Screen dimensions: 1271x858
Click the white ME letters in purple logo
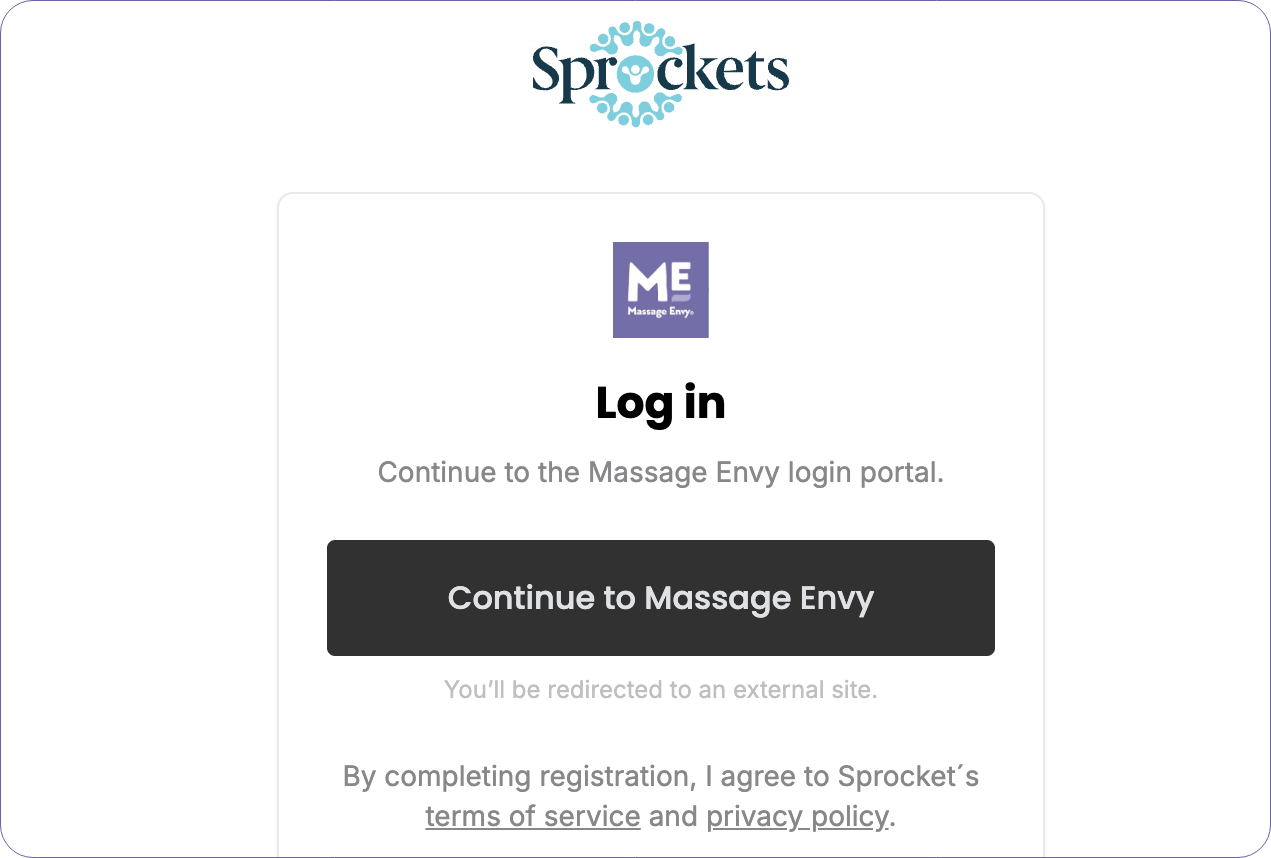(x=659, y=281)
